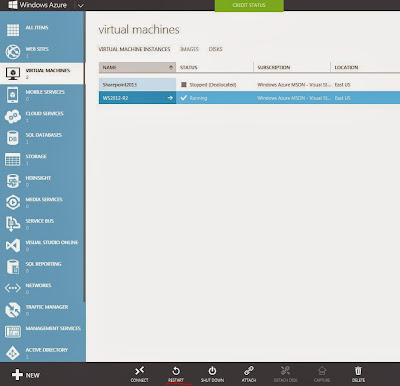Image resolution: width=400 pixels, height=386 pixels.
Task: Select the Sharepoint2013 VM row
Action: point(249,84)
